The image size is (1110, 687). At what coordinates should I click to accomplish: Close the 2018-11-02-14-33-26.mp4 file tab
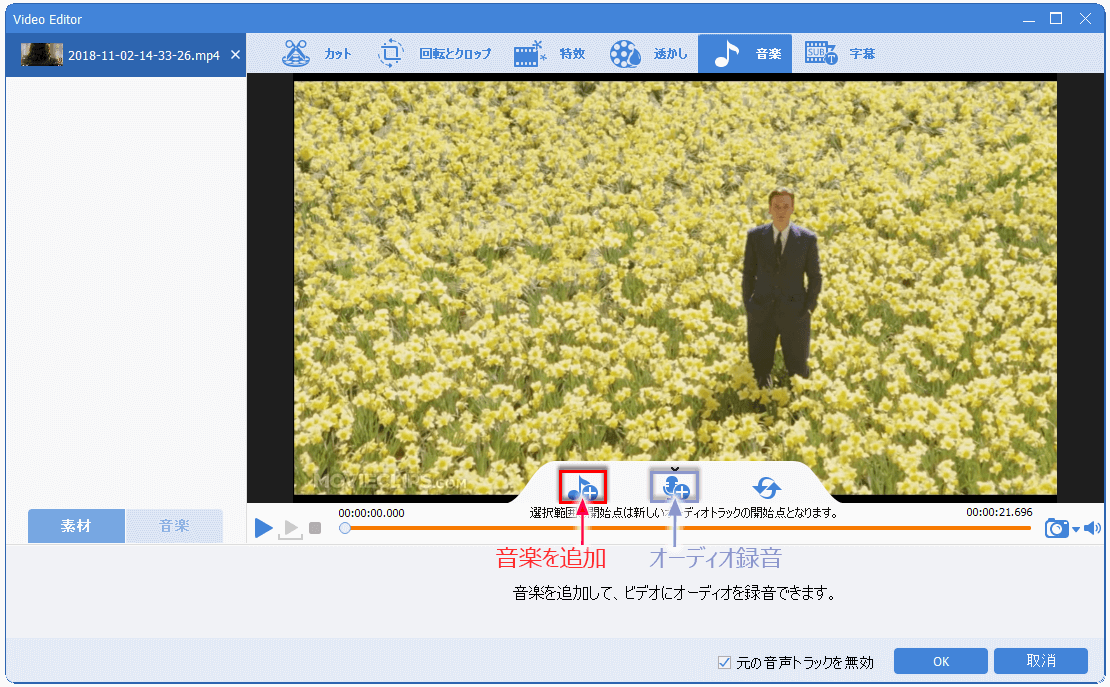236,55
